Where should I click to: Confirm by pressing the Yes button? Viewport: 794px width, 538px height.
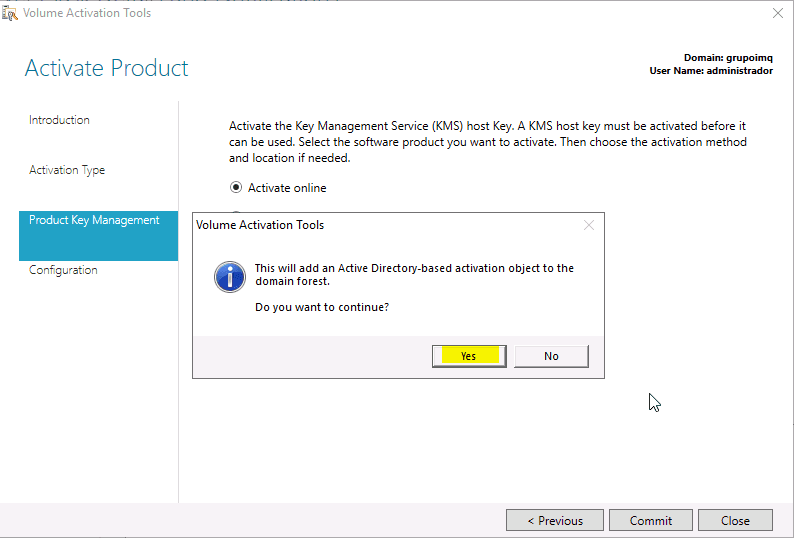469,356
